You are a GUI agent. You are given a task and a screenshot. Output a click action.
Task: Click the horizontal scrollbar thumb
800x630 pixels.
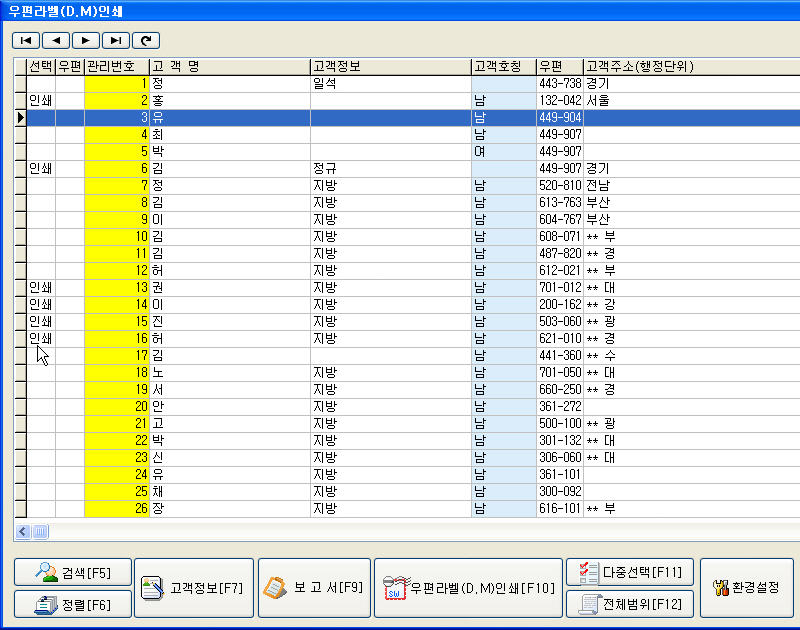40,532
